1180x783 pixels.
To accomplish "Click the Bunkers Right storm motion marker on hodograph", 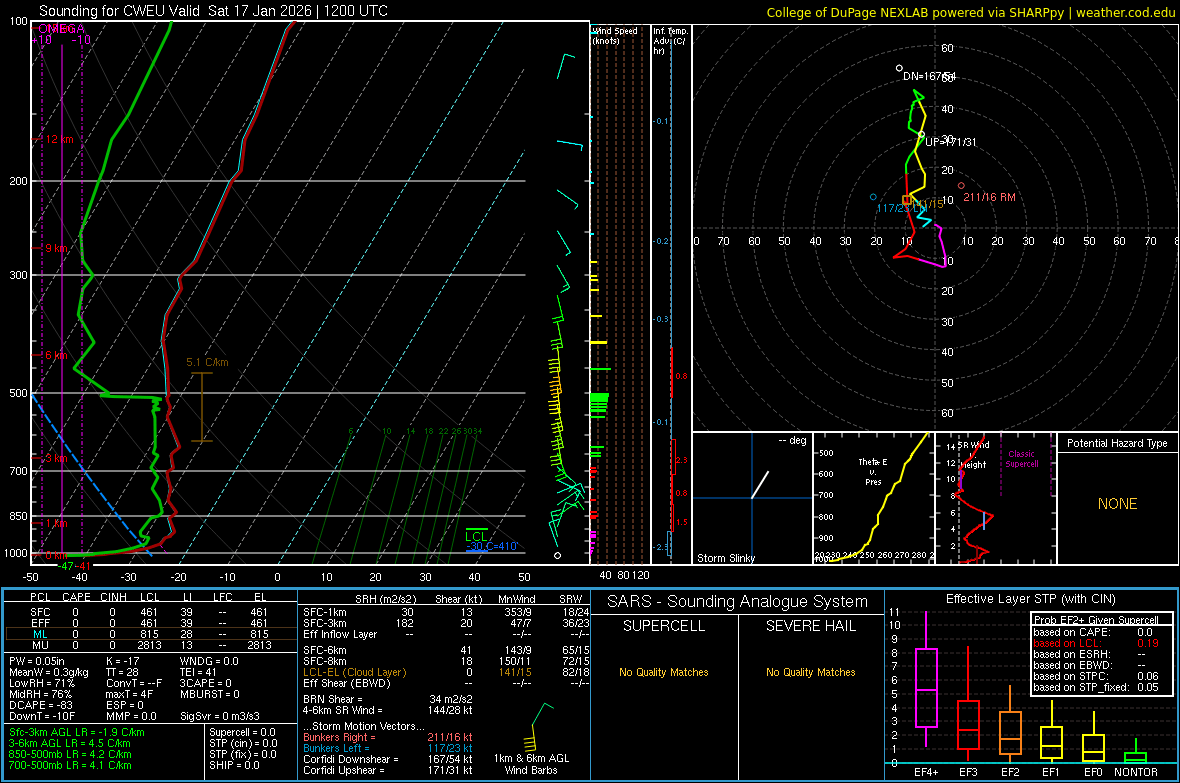I will click(961, 185).
